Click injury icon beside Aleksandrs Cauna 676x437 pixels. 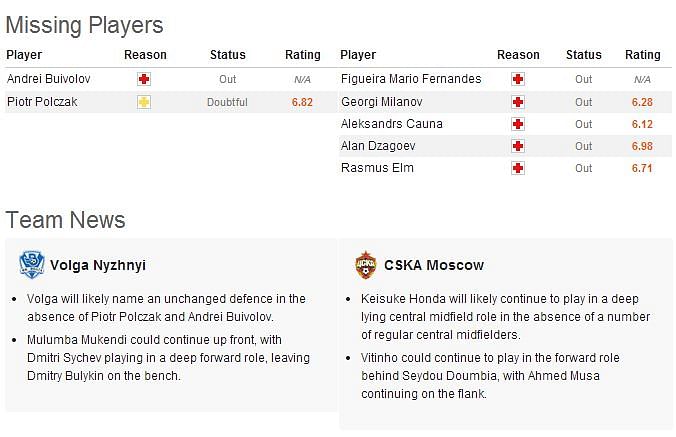click(x=518, y=124)
